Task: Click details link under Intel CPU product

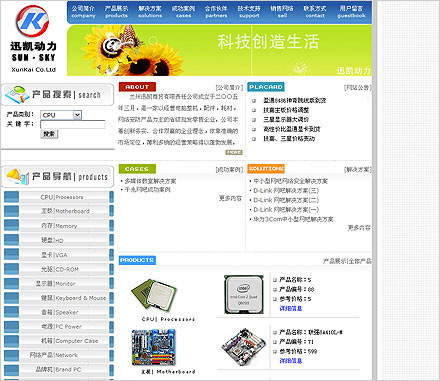Action: 291,309
